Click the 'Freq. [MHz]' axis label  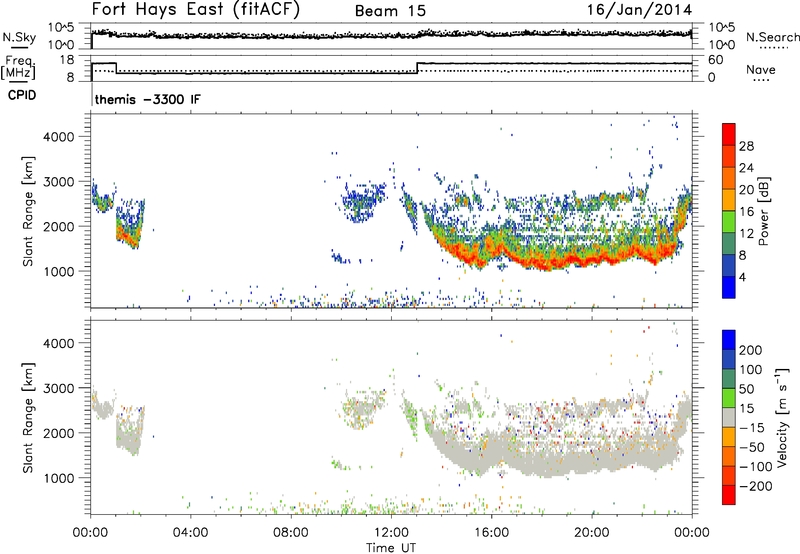coord(19,67)
